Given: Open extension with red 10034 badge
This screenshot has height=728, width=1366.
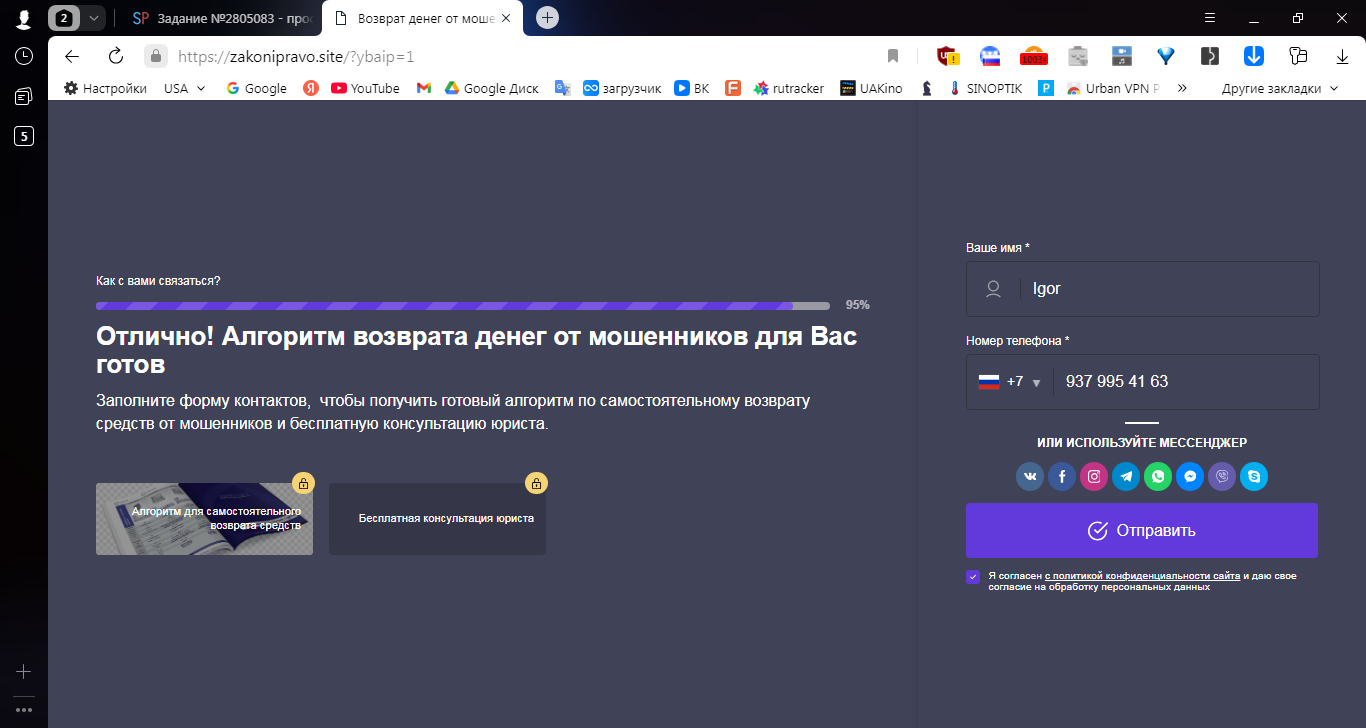Looking at the screenshot, I should (1034, 56).
